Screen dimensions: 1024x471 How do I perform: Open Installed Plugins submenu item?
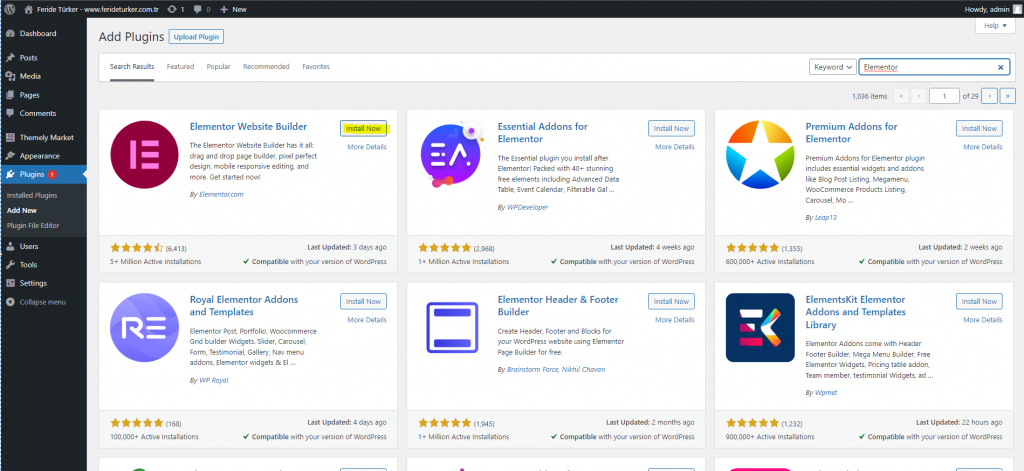[32, 195]
